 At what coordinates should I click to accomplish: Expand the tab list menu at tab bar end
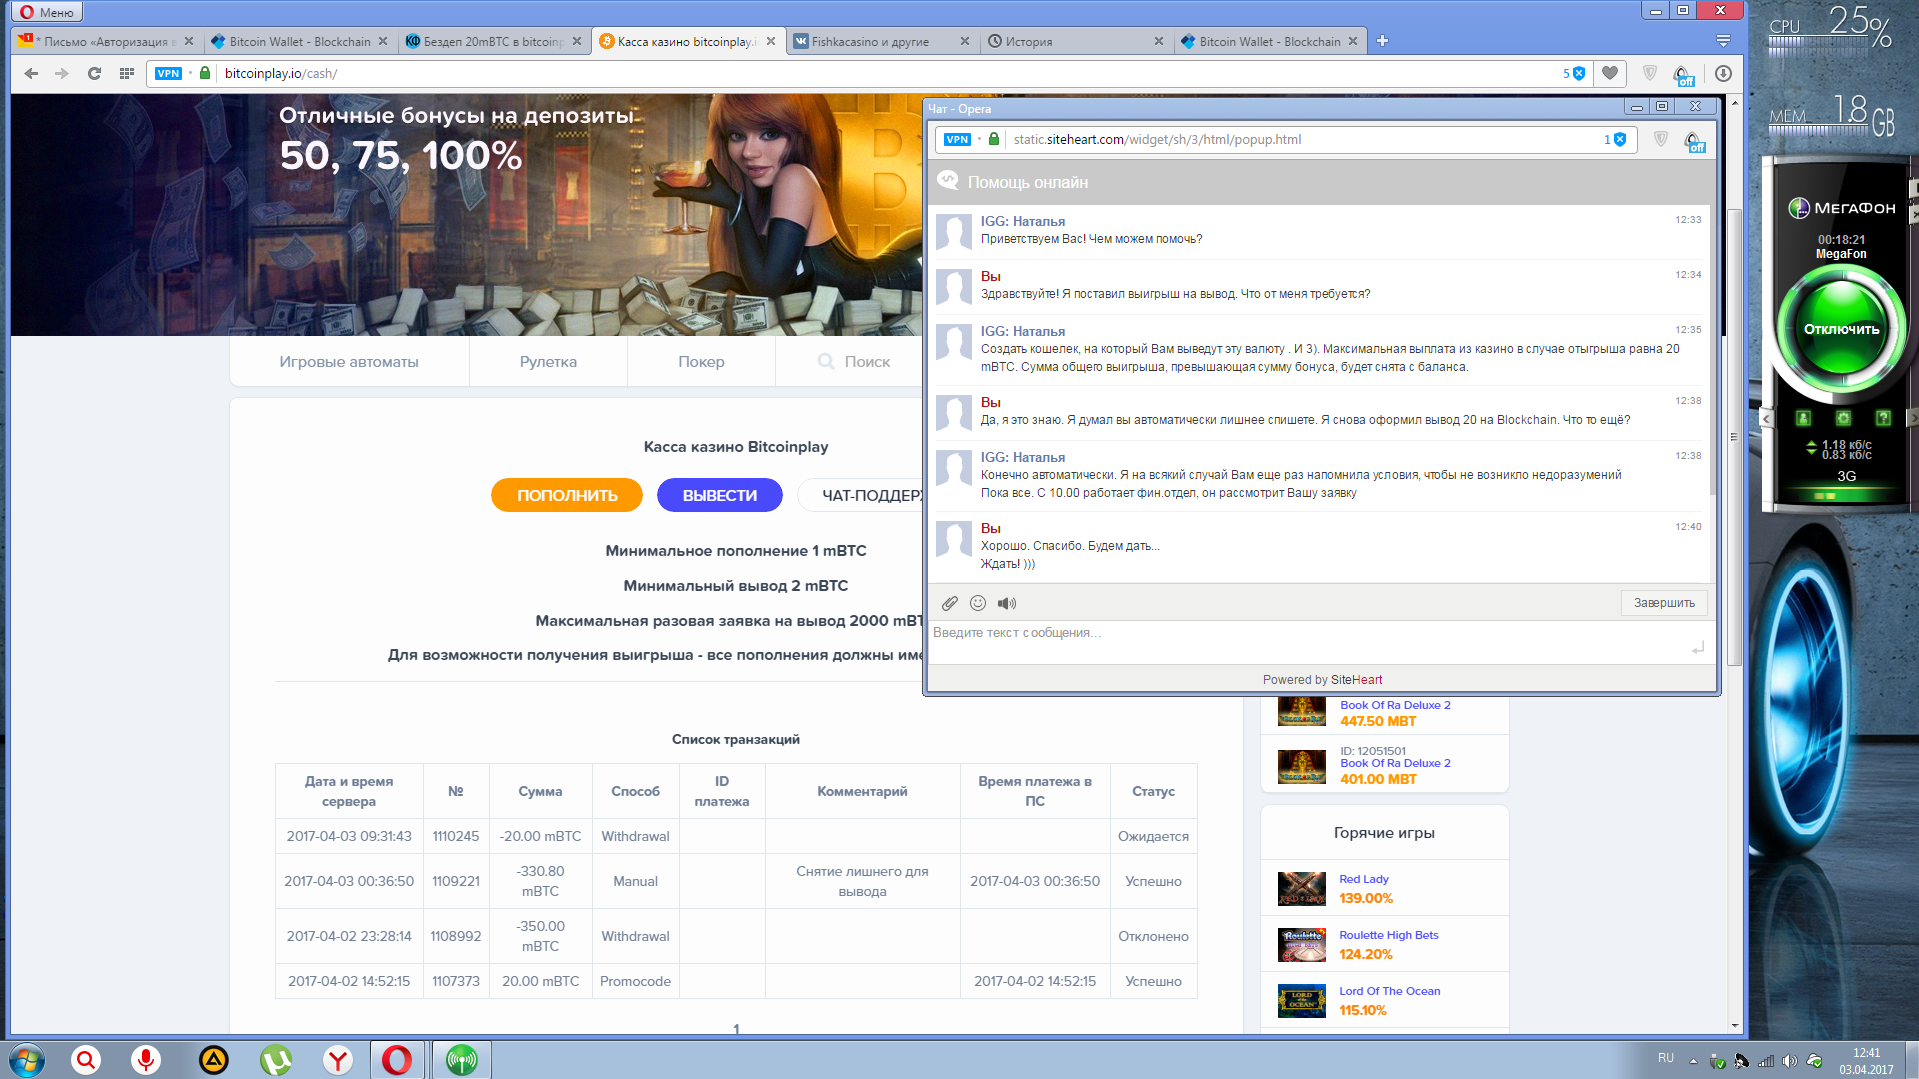[x=1723, y=41]
